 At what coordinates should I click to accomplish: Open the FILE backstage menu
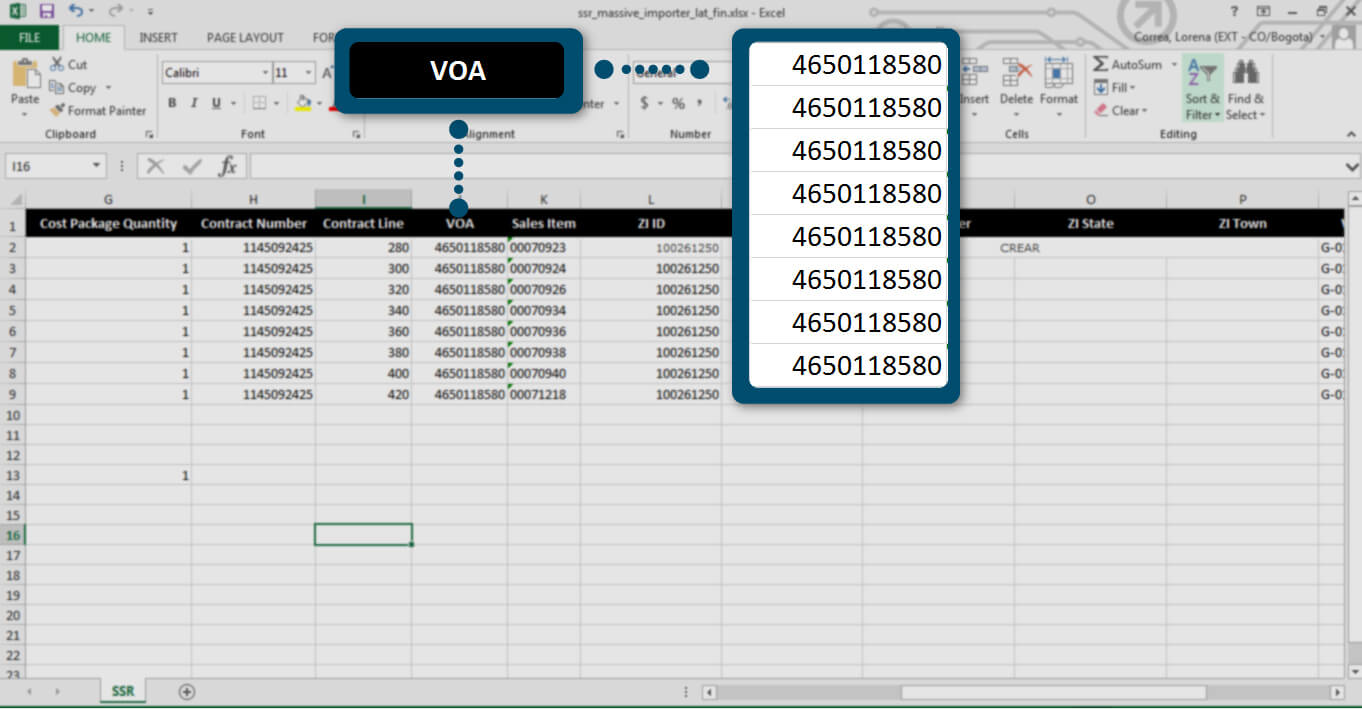[29, 38]
